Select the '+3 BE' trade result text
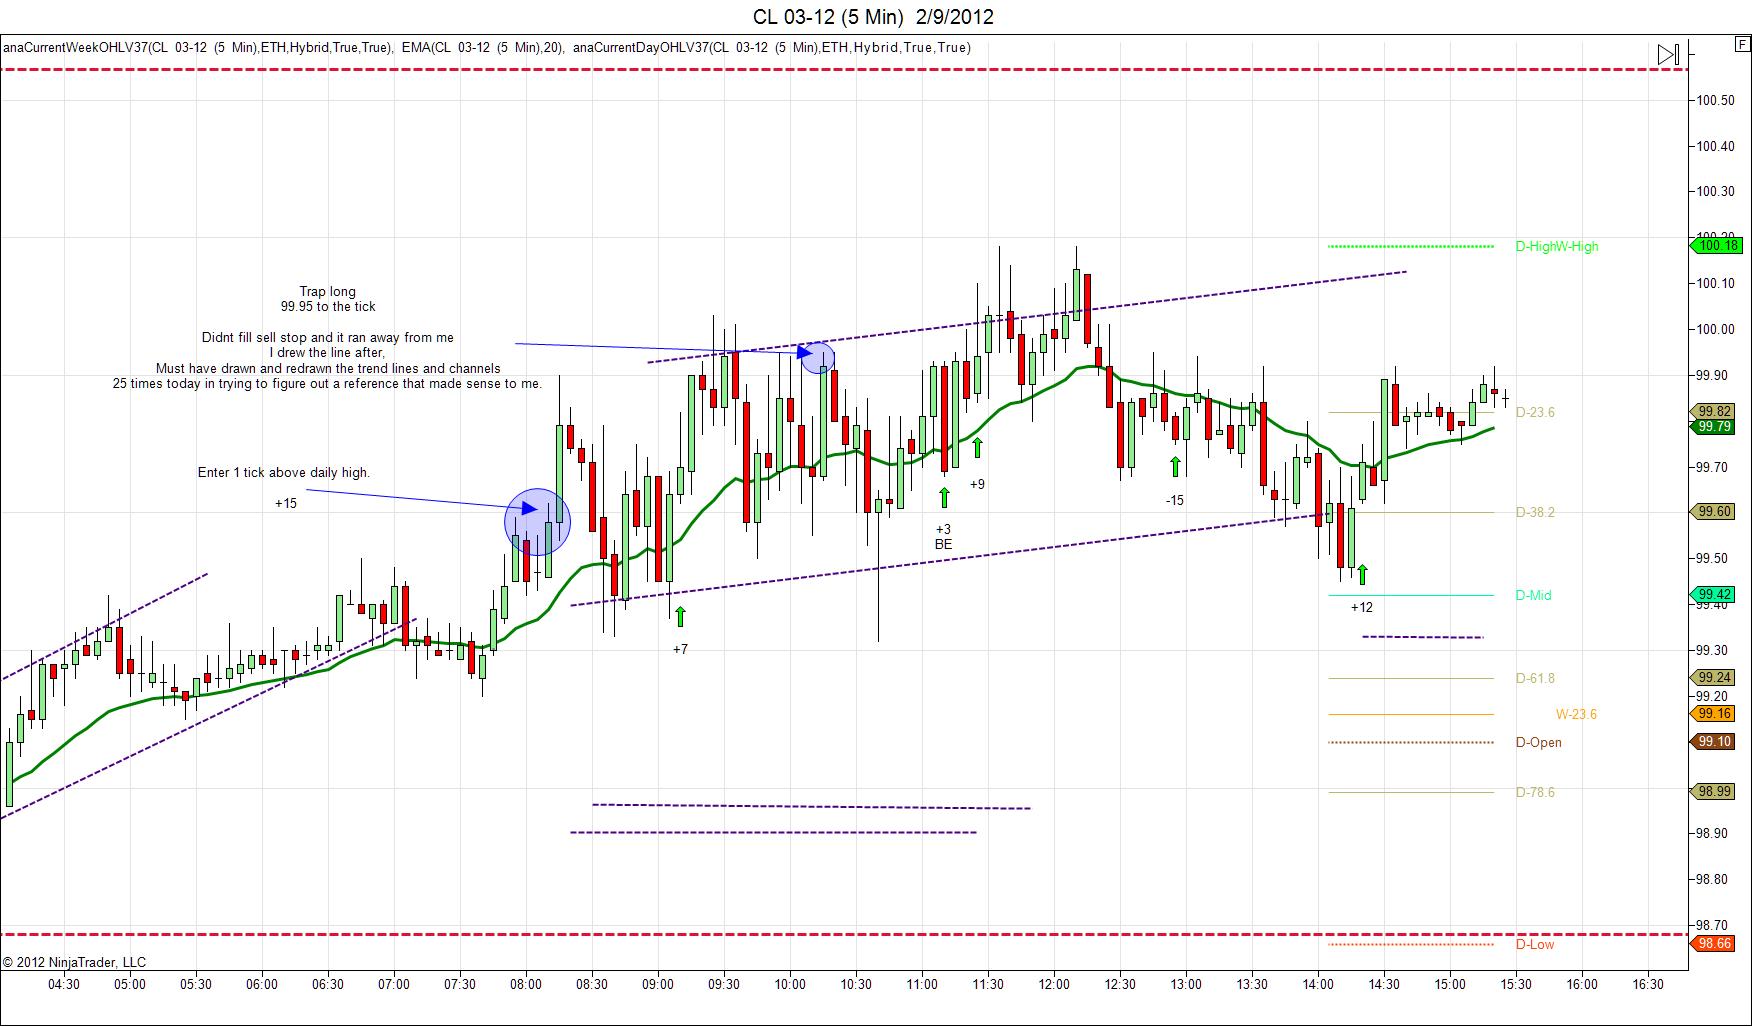Viewport: 1752px width, 1026px height. pyautogui.click(x=943, y=537)
